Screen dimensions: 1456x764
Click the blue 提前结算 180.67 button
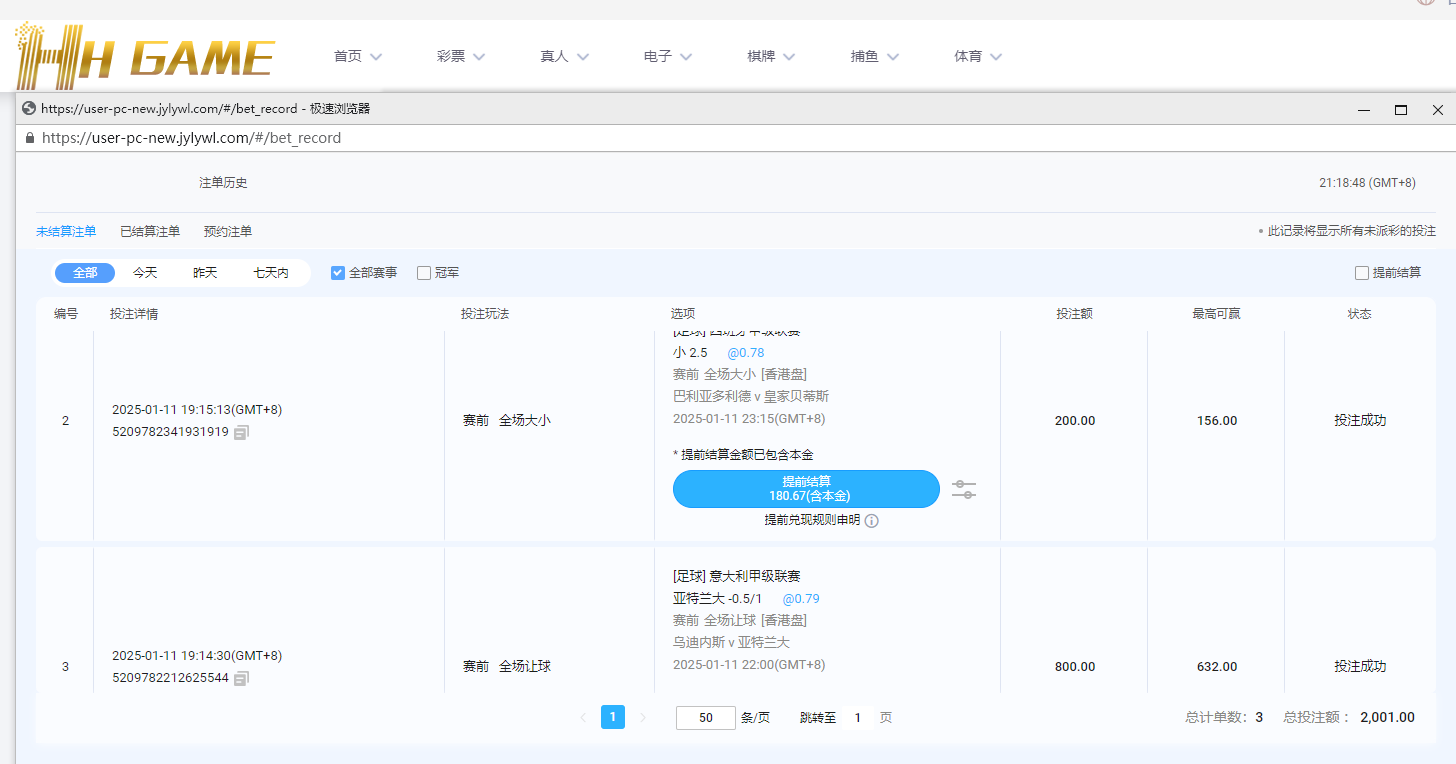[x=806, y=489]
